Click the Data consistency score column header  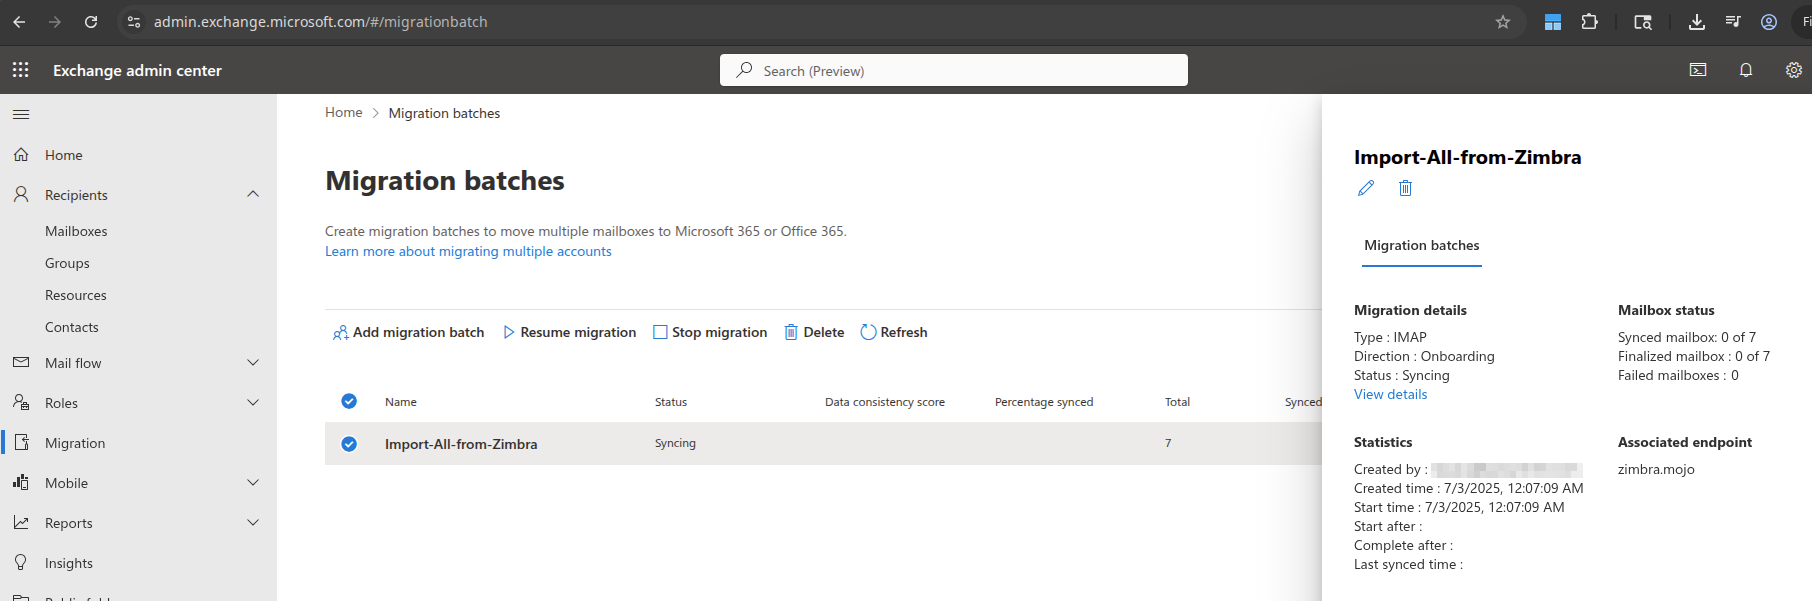(885, 402)
